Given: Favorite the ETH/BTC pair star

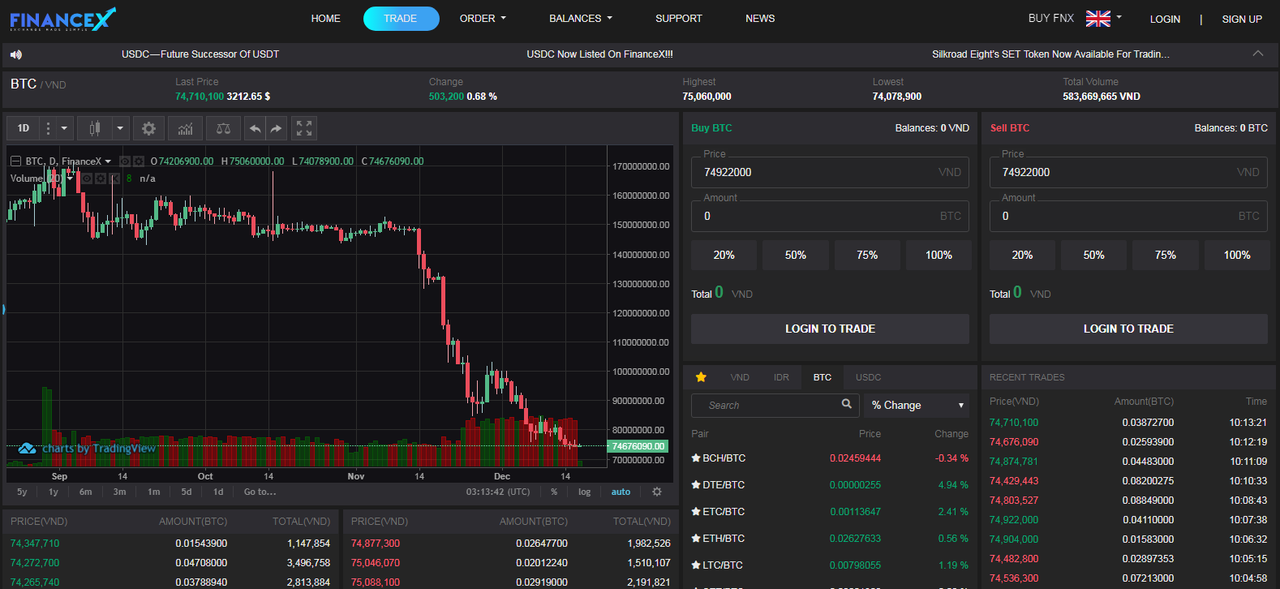Looking at the screenshot, I should (697, 539).
